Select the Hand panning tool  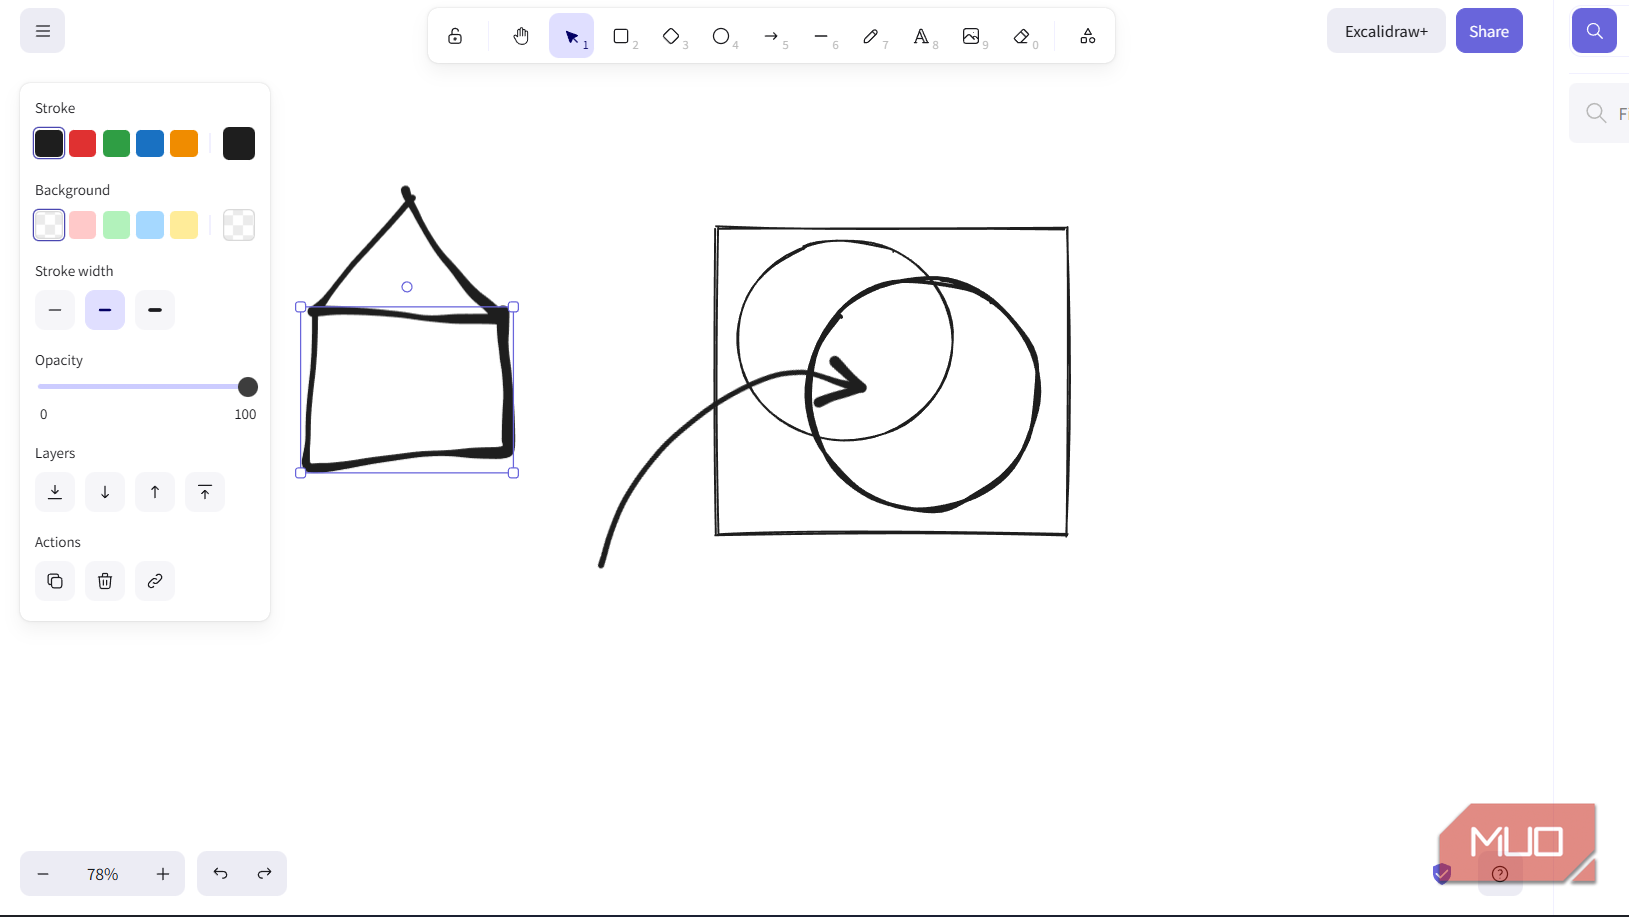[x=520, y=35]
